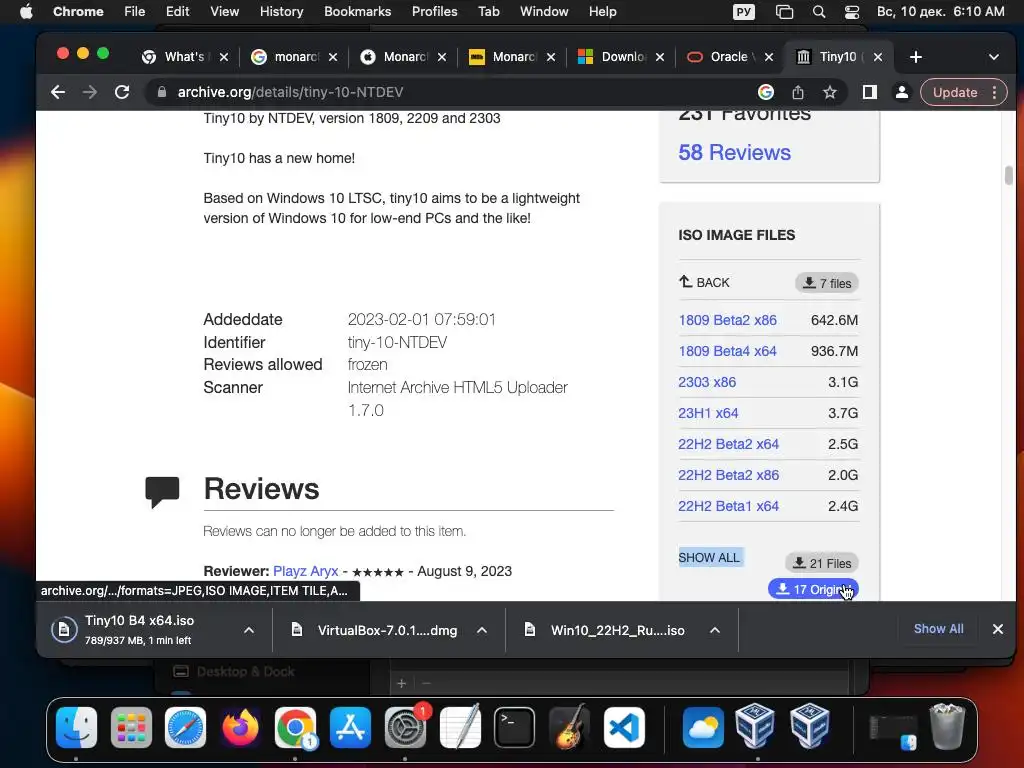Open Finder from the Dock
Image resolution: width=1024 pixels, height=768 pixels.
click(76, 727)
